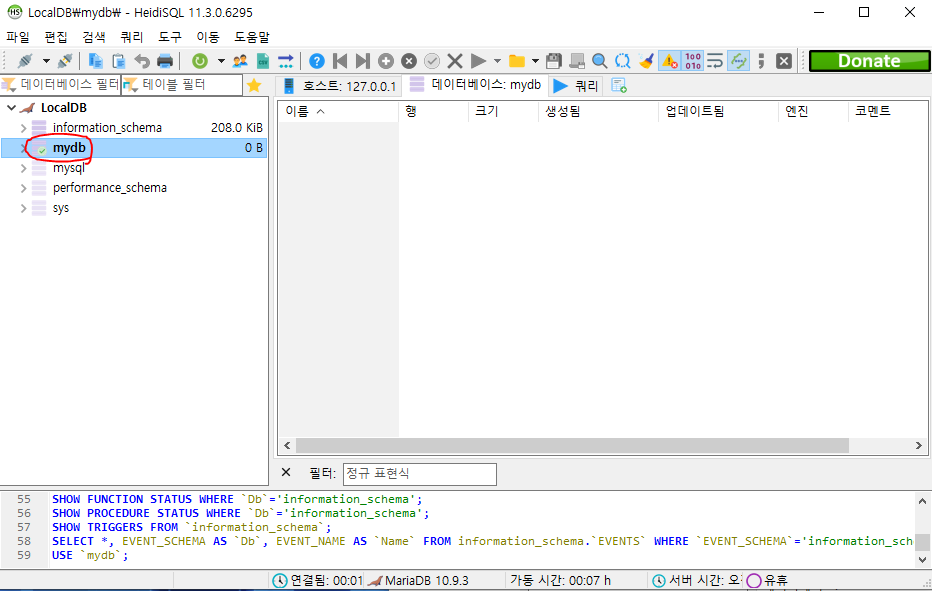Open the session manager connect icon
932x591 pixels.
point(25,61)
